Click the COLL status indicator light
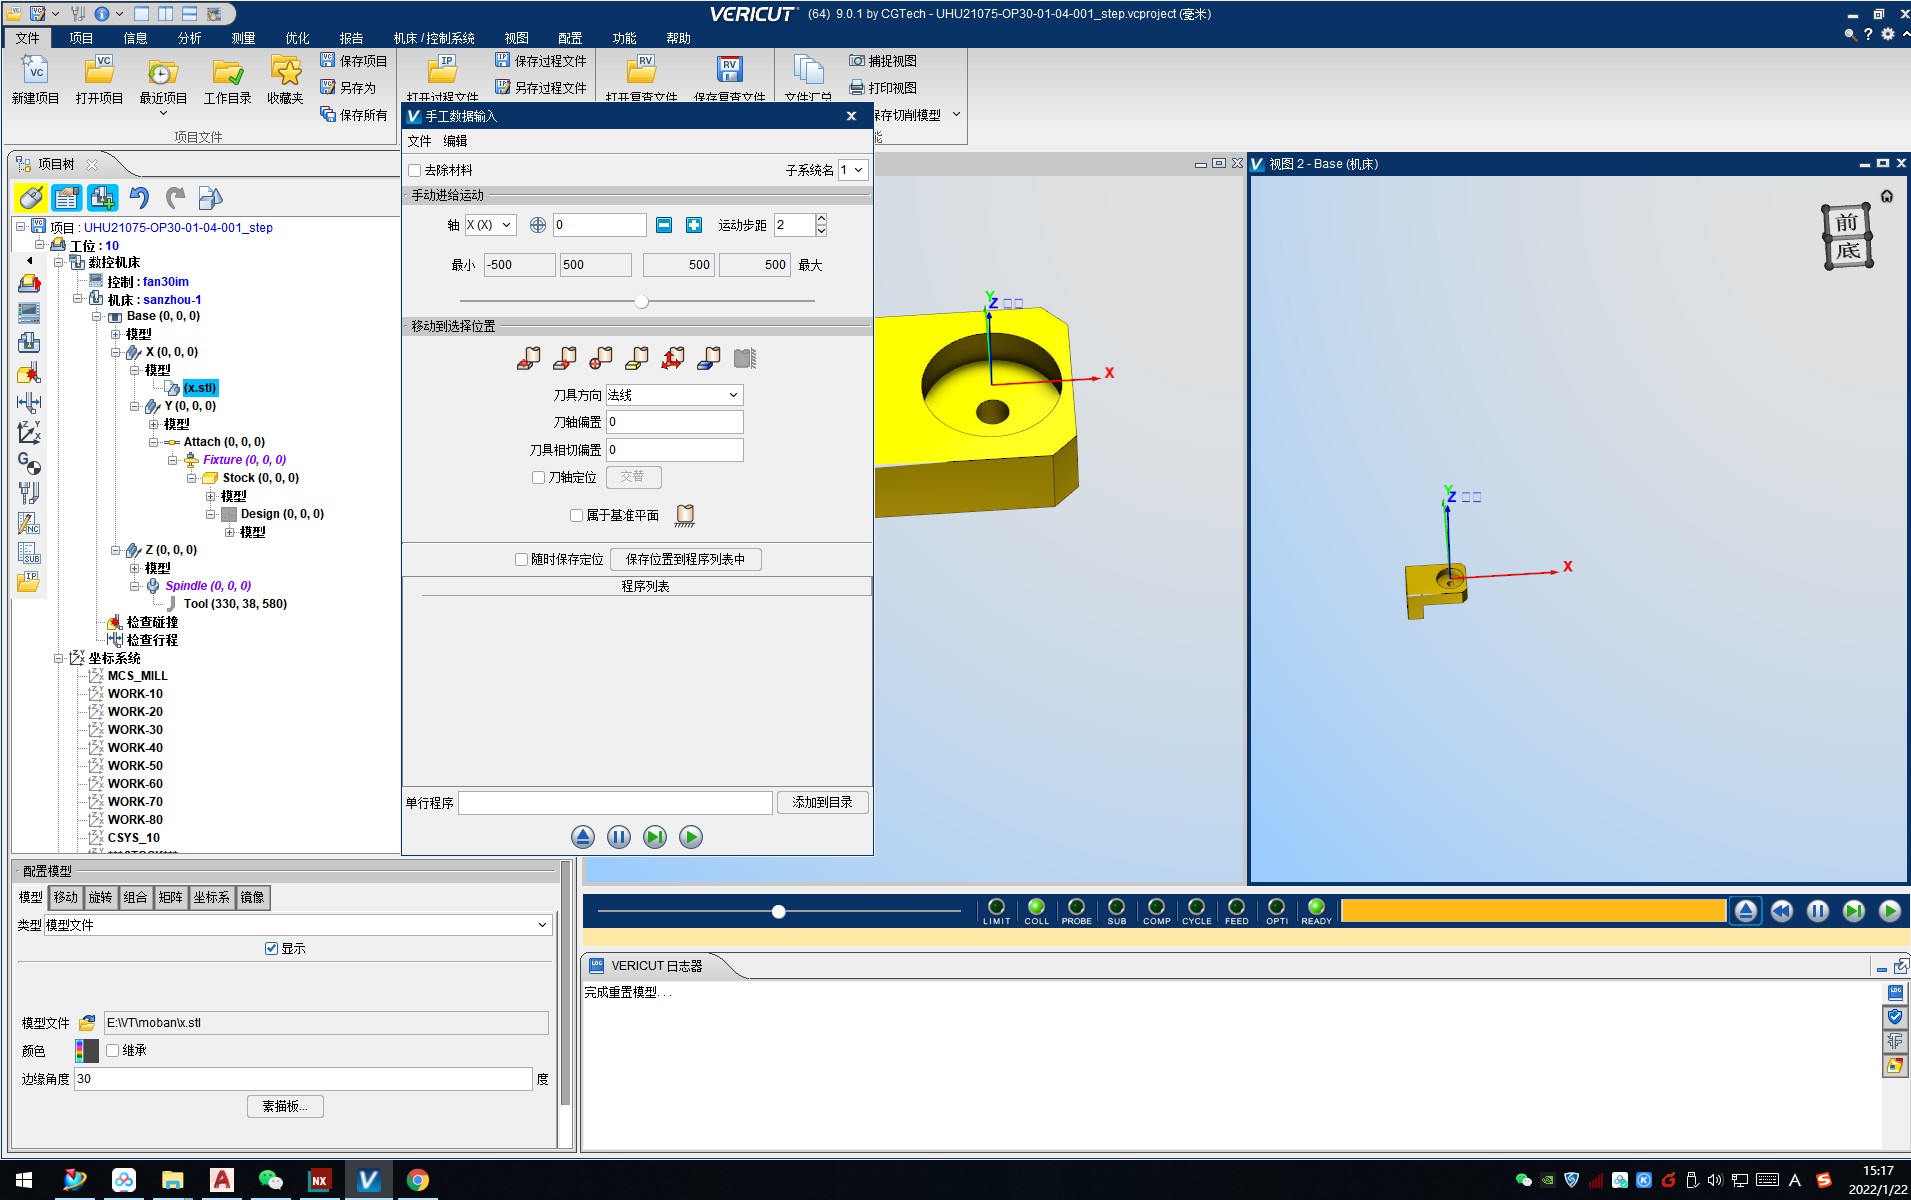The width and height of the screenshot is (1911, 1200). point(1036,906)
